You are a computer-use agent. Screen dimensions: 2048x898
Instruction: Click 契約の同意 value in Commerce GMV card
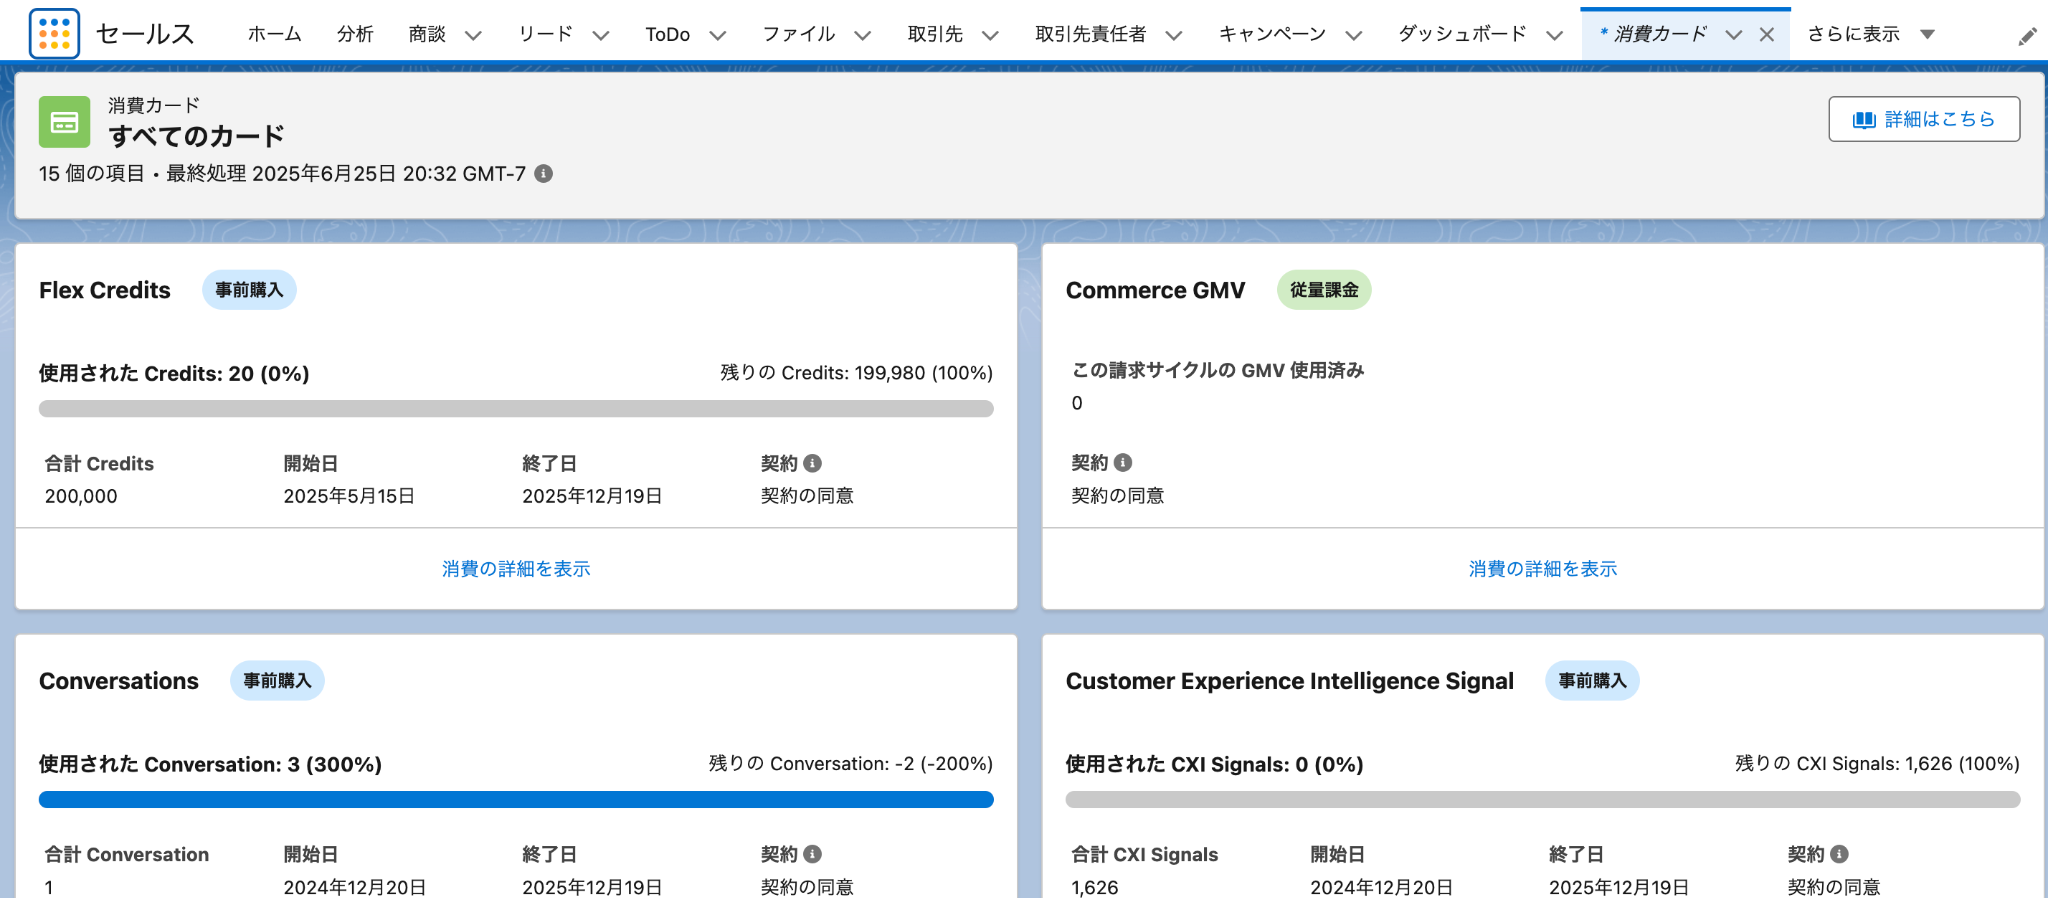pyautogui.click(x=1118, y=496)
